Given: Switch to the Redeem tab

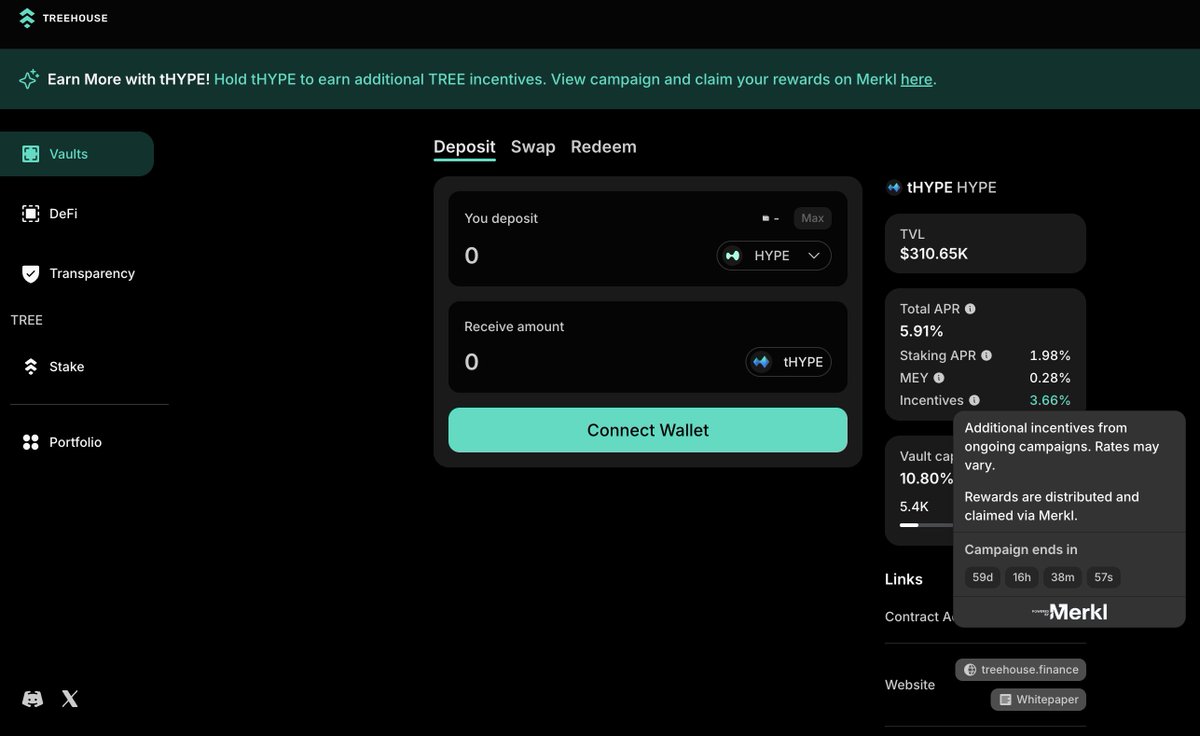Looking at the screenshot, I should 603,147.
